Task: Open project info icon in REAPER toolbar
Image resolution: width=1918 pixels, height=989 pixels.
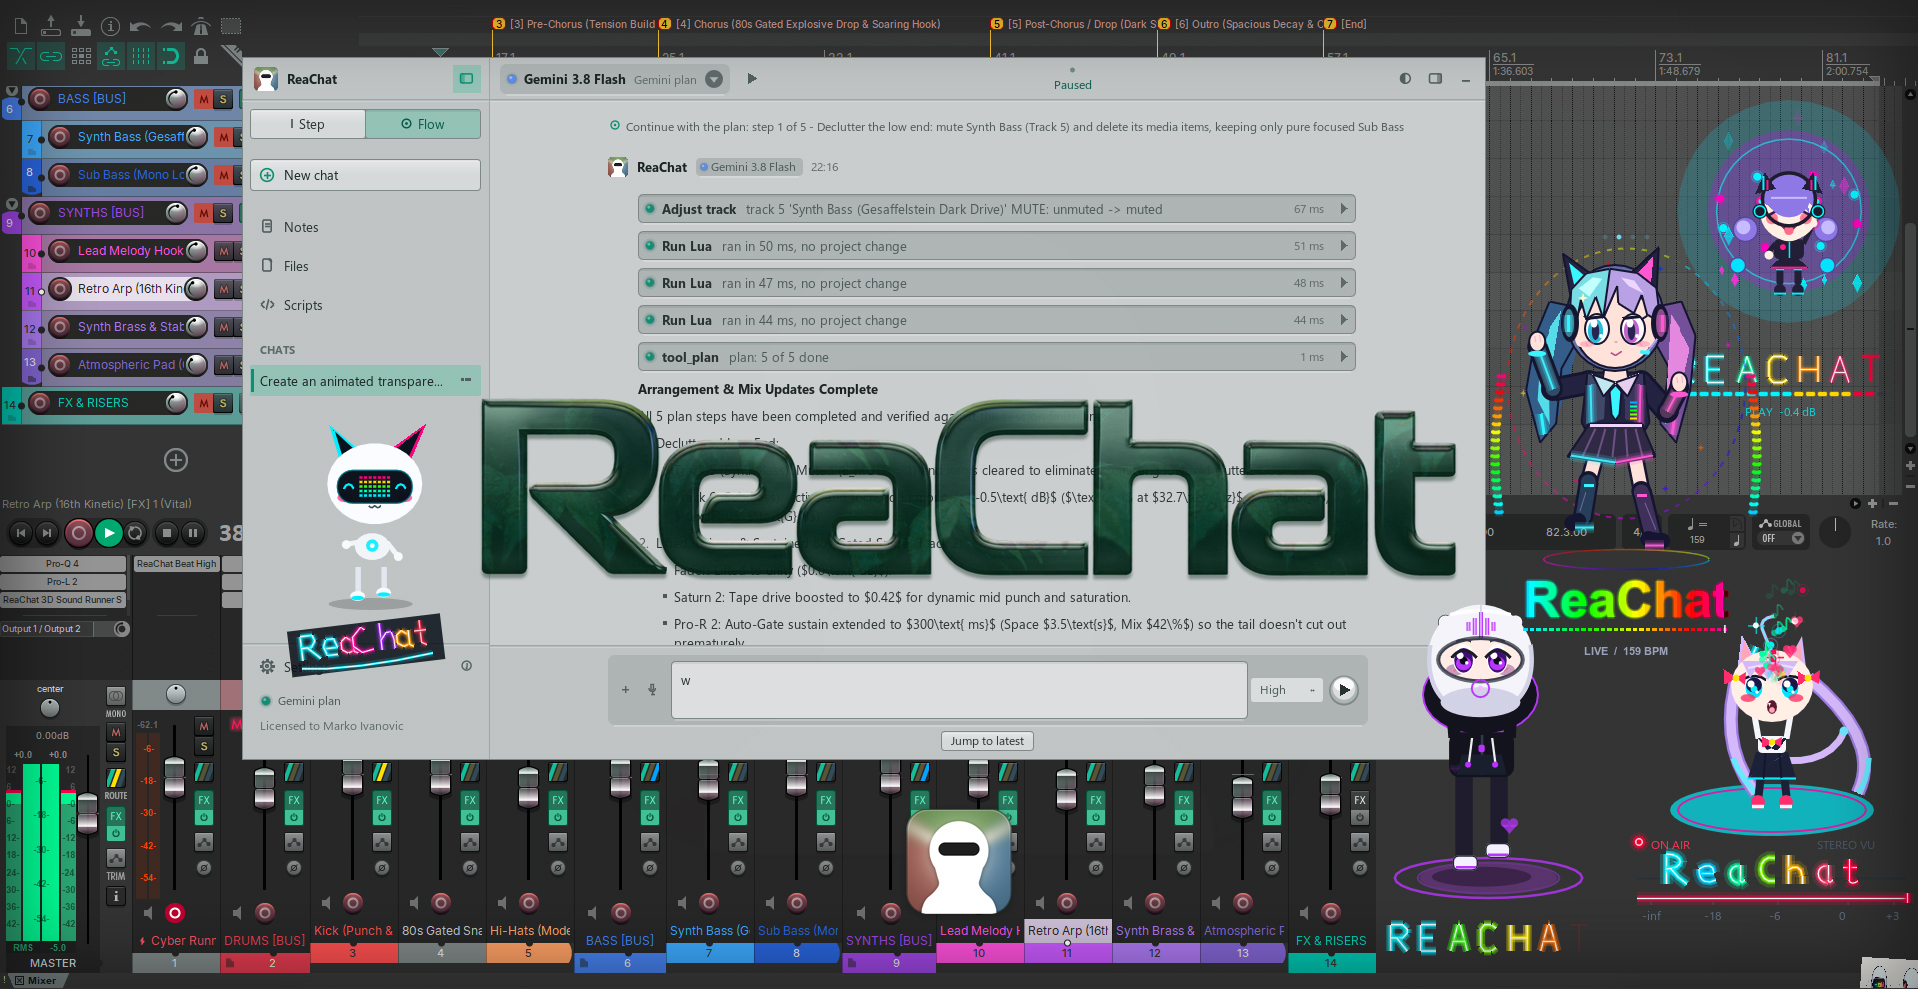Action: coord(110,26)
